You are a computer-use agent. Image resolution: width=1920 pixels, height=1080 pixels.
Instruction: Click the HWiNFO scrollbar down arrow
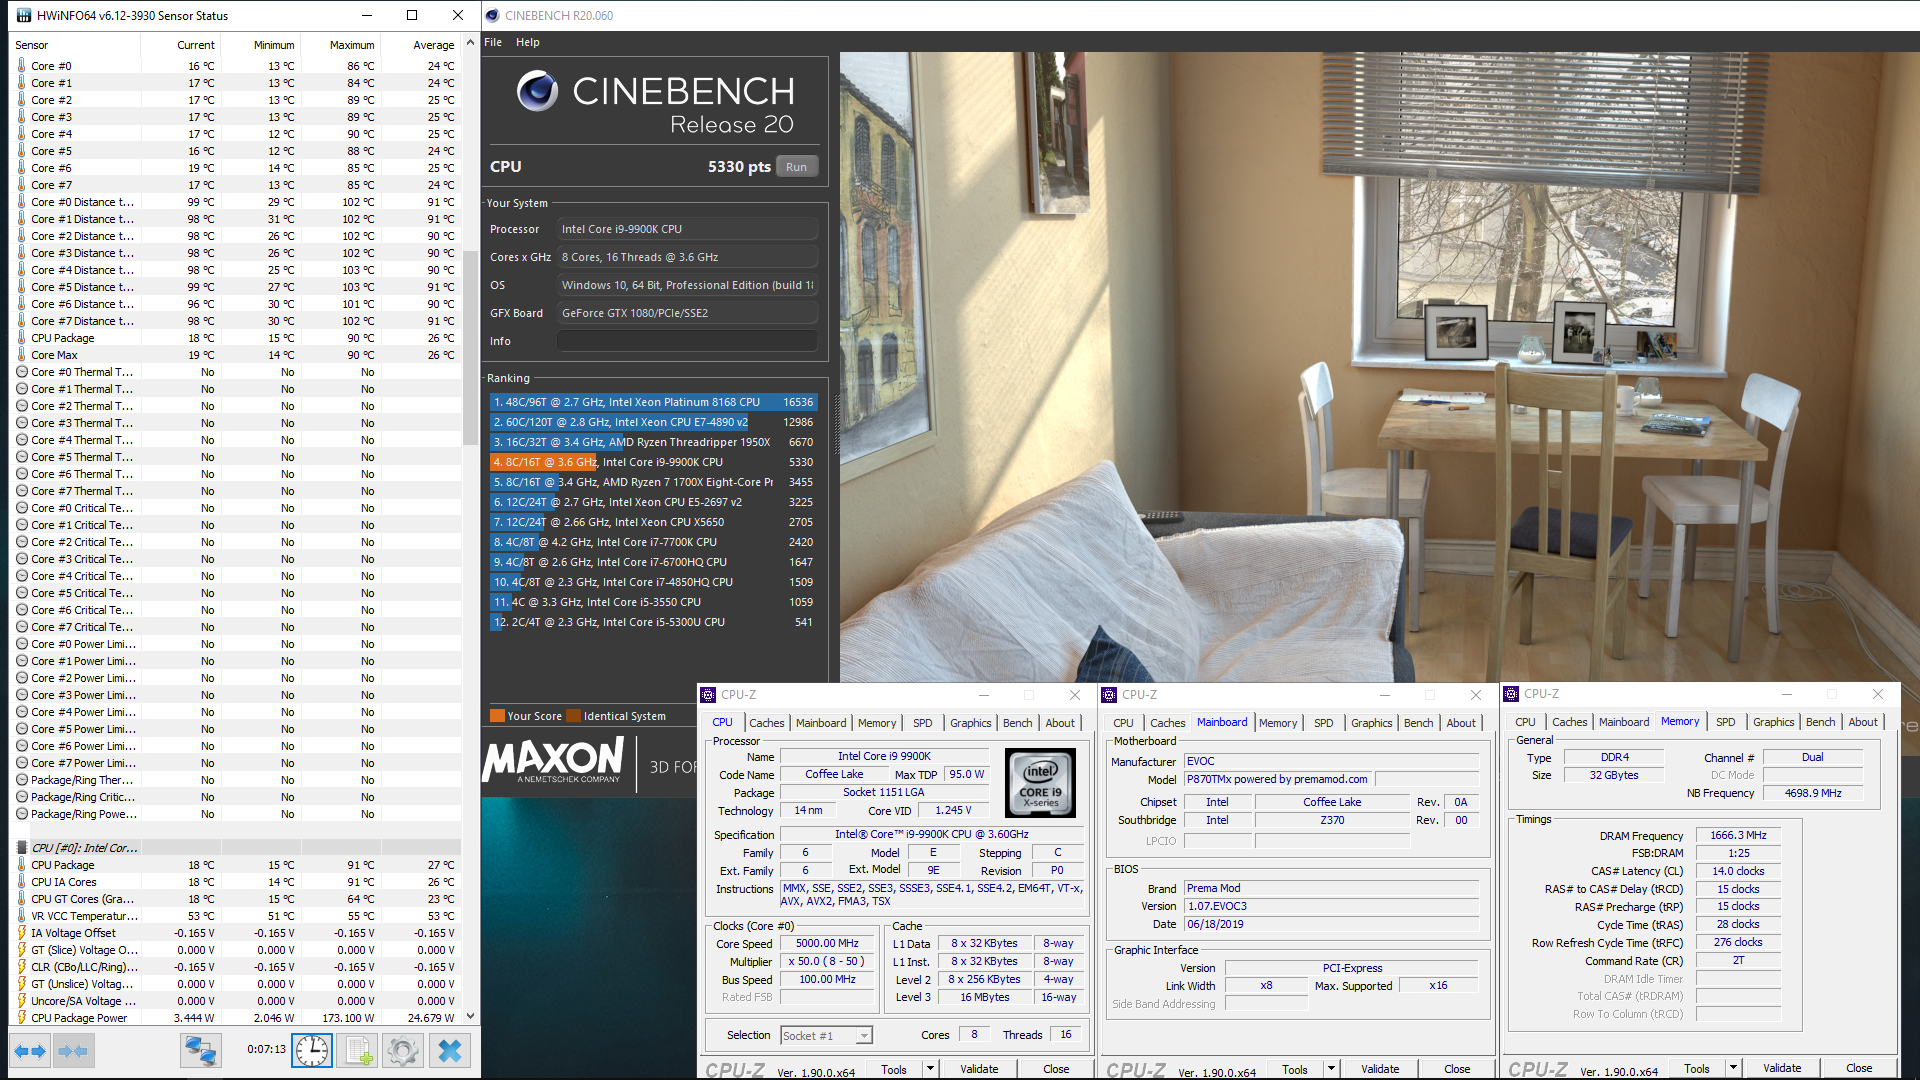click(x=470, y=1017)
